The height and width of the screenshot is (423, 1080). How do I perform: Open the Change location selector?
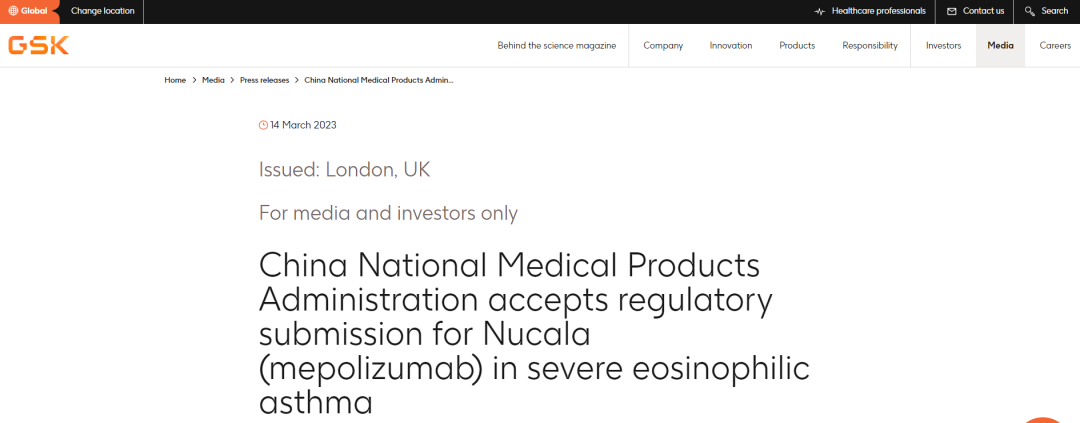[x=102, y=11]
